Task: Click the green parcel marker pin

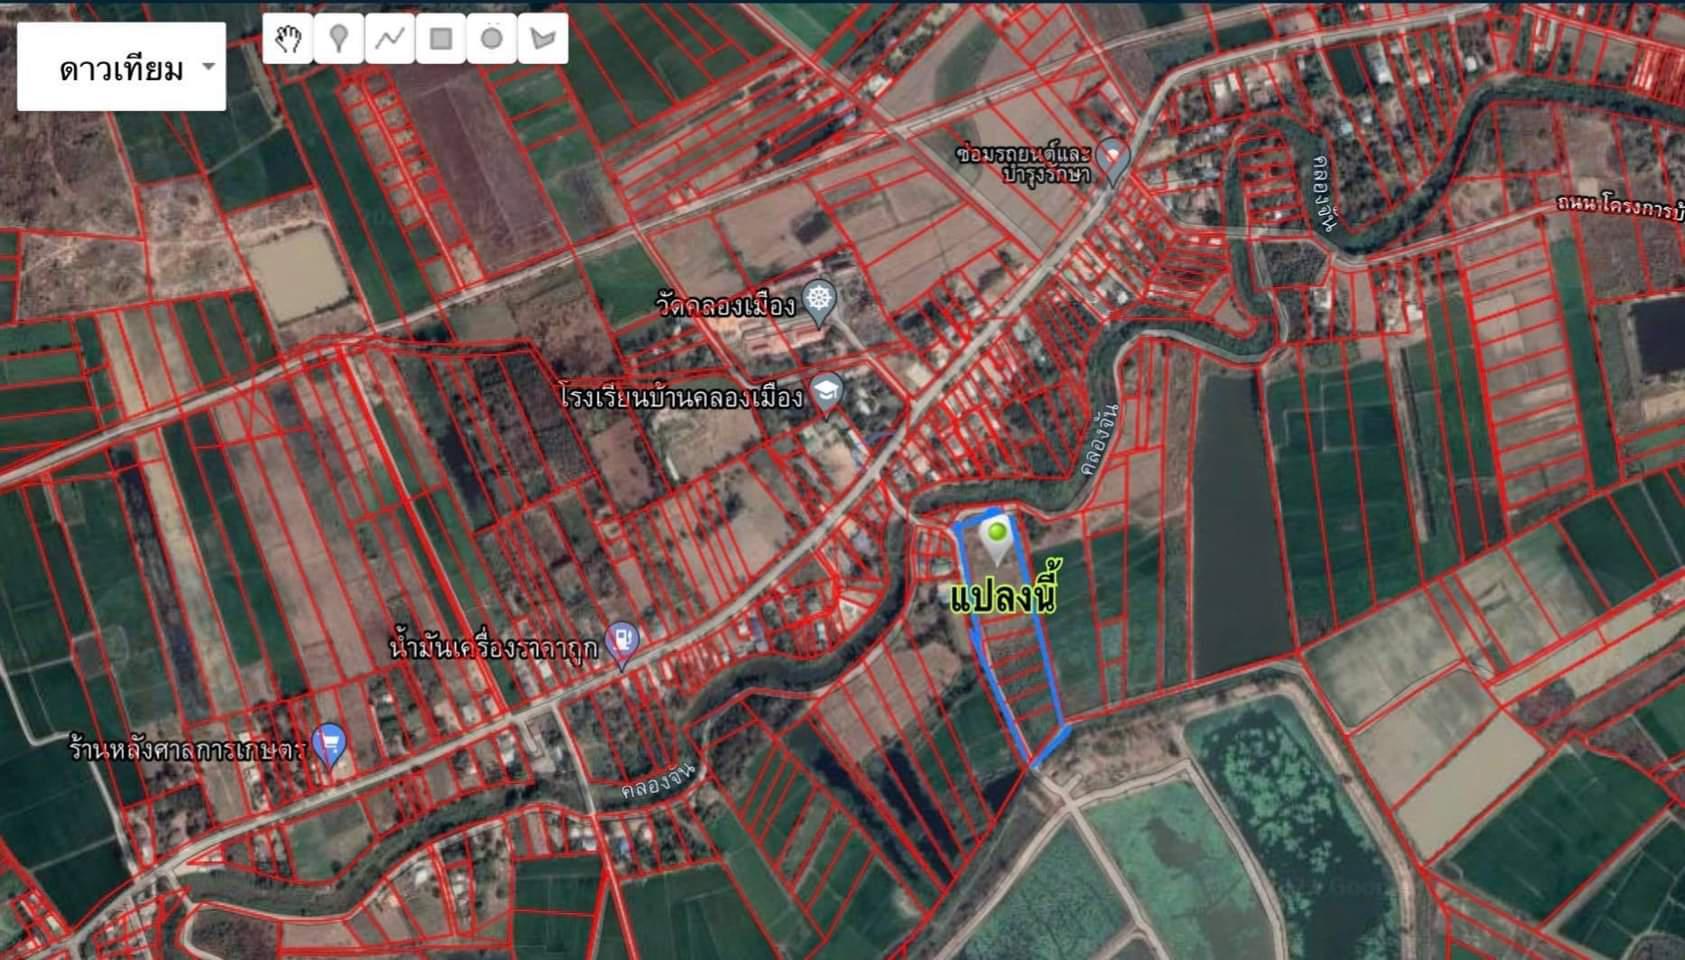Action: point(995,539)
